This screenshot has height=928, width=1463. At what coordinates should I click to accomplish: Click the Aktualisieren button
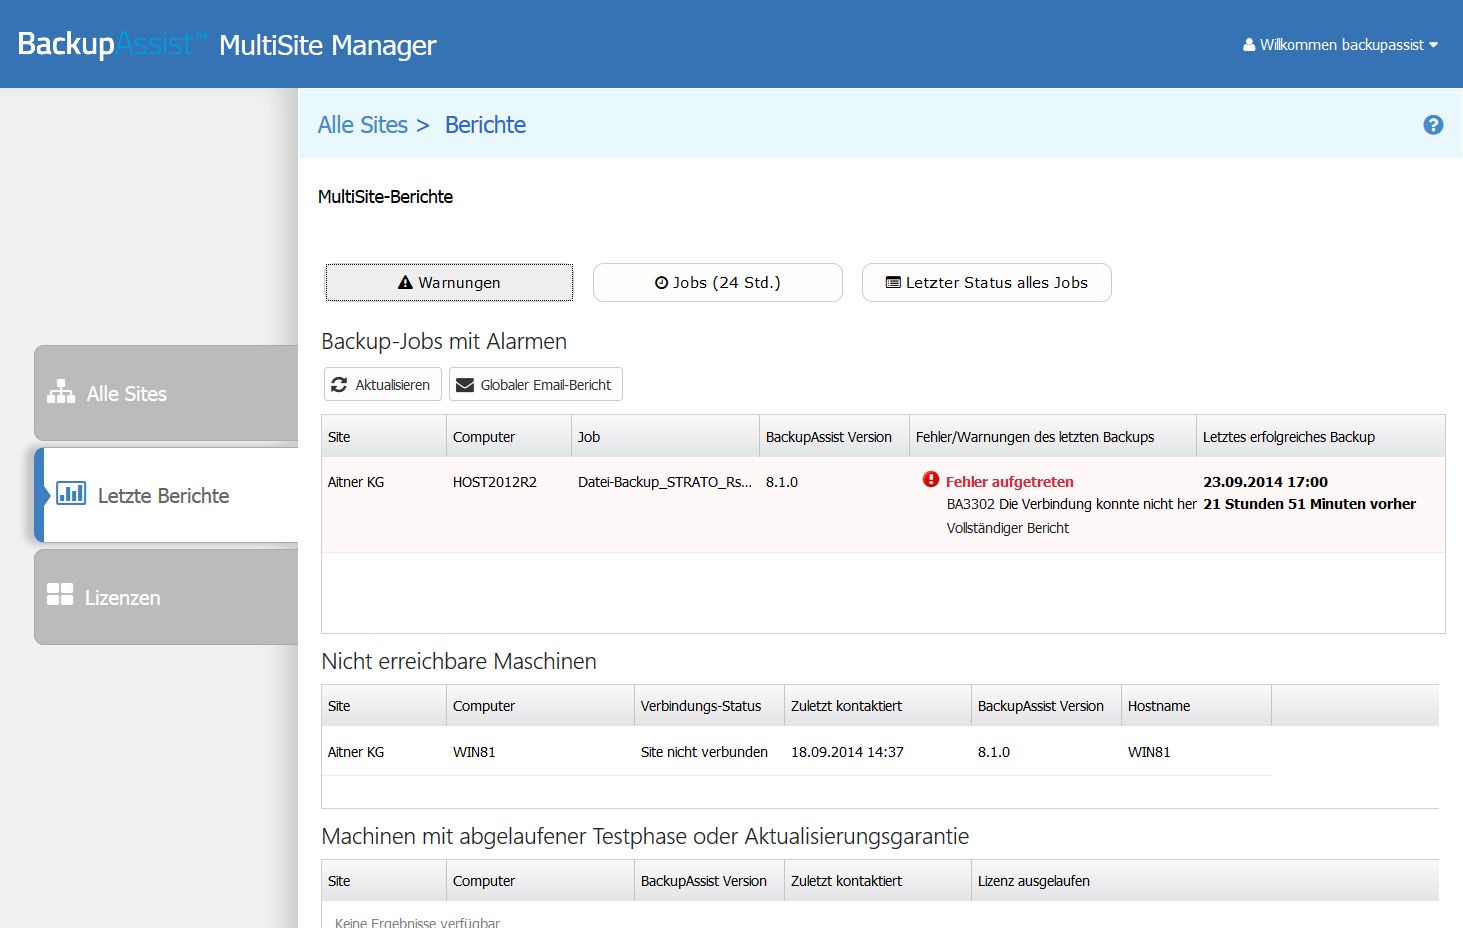pos(383,385)
